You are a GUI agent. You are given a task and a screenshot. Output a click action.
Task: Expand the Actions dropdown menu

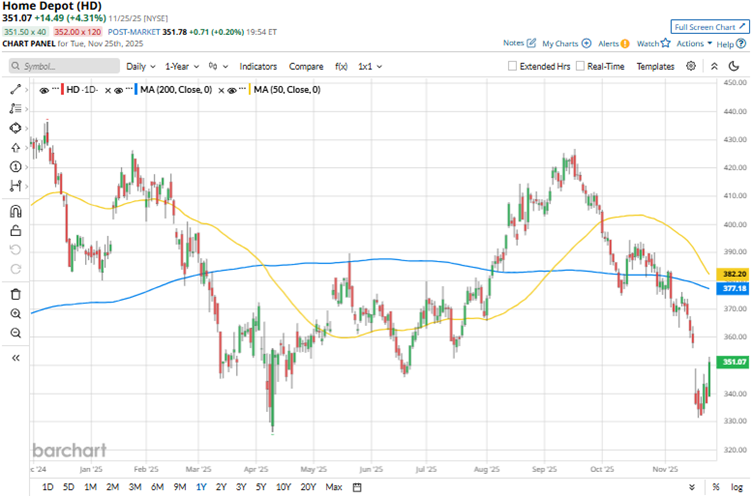[x=694, y=44]
